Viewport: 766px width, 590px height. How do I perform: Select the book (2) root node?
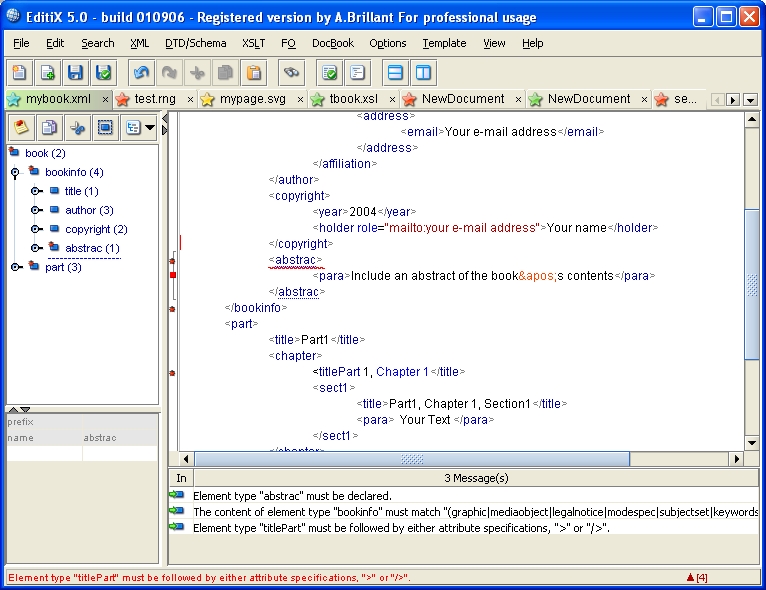pos(45,153)
